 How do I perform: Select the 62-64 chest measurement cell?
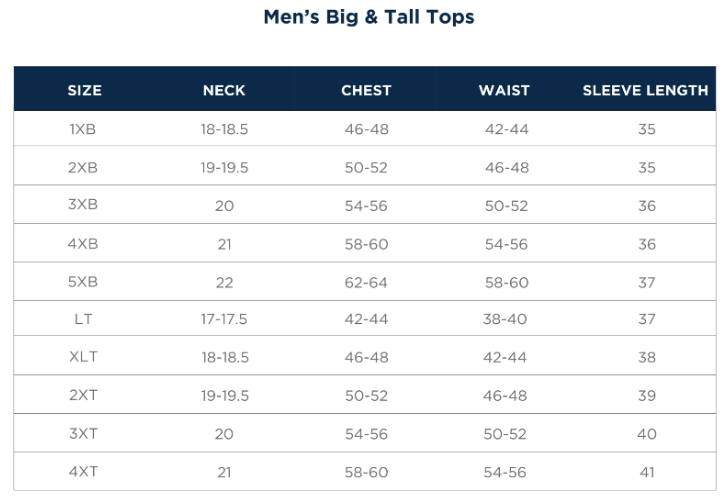366,282
